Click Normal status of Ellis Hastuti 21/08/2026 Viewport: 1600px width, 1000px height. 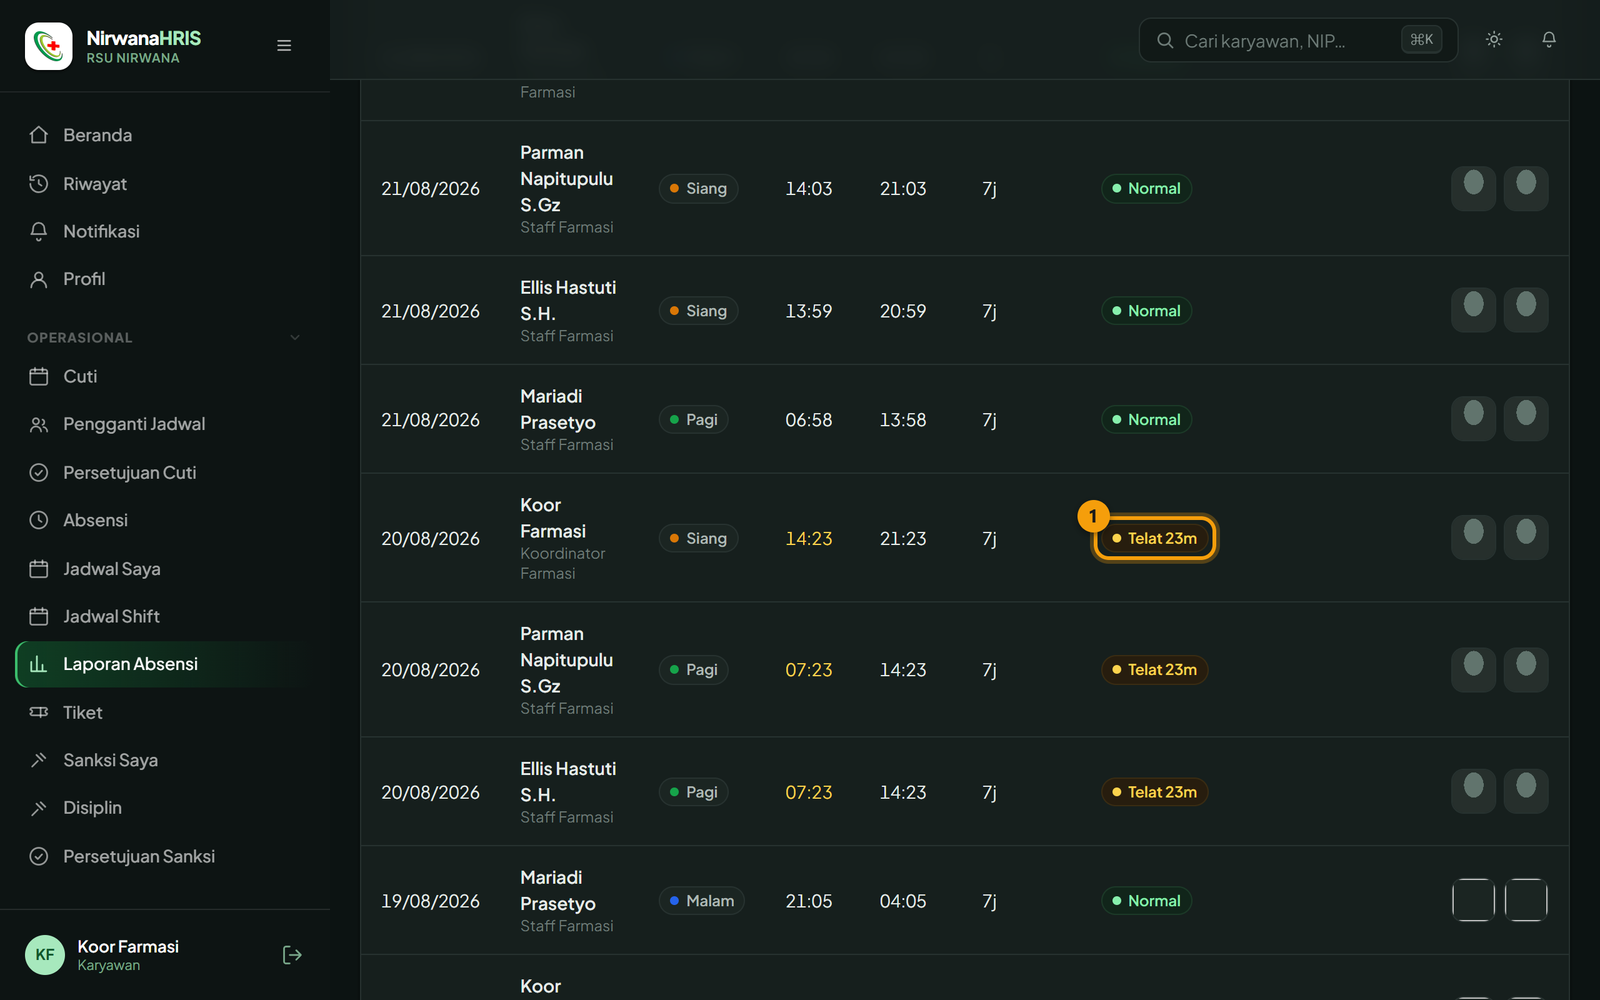[x=1146, y=311]
